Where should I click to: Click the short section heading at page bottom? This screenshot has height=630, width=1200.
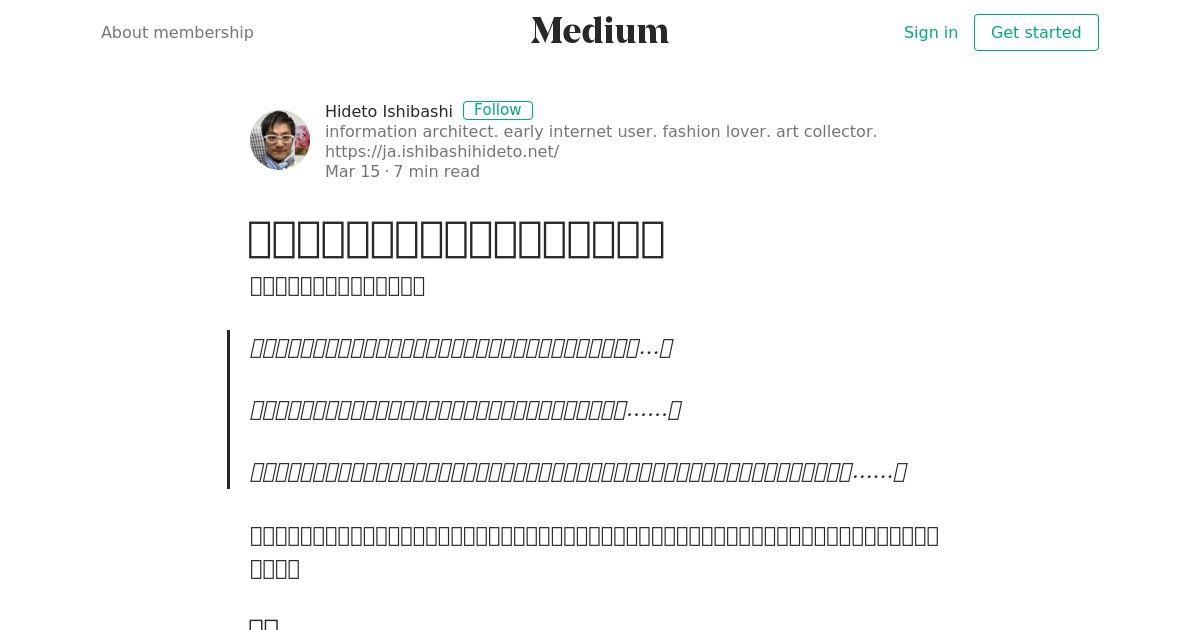(264, 624)
